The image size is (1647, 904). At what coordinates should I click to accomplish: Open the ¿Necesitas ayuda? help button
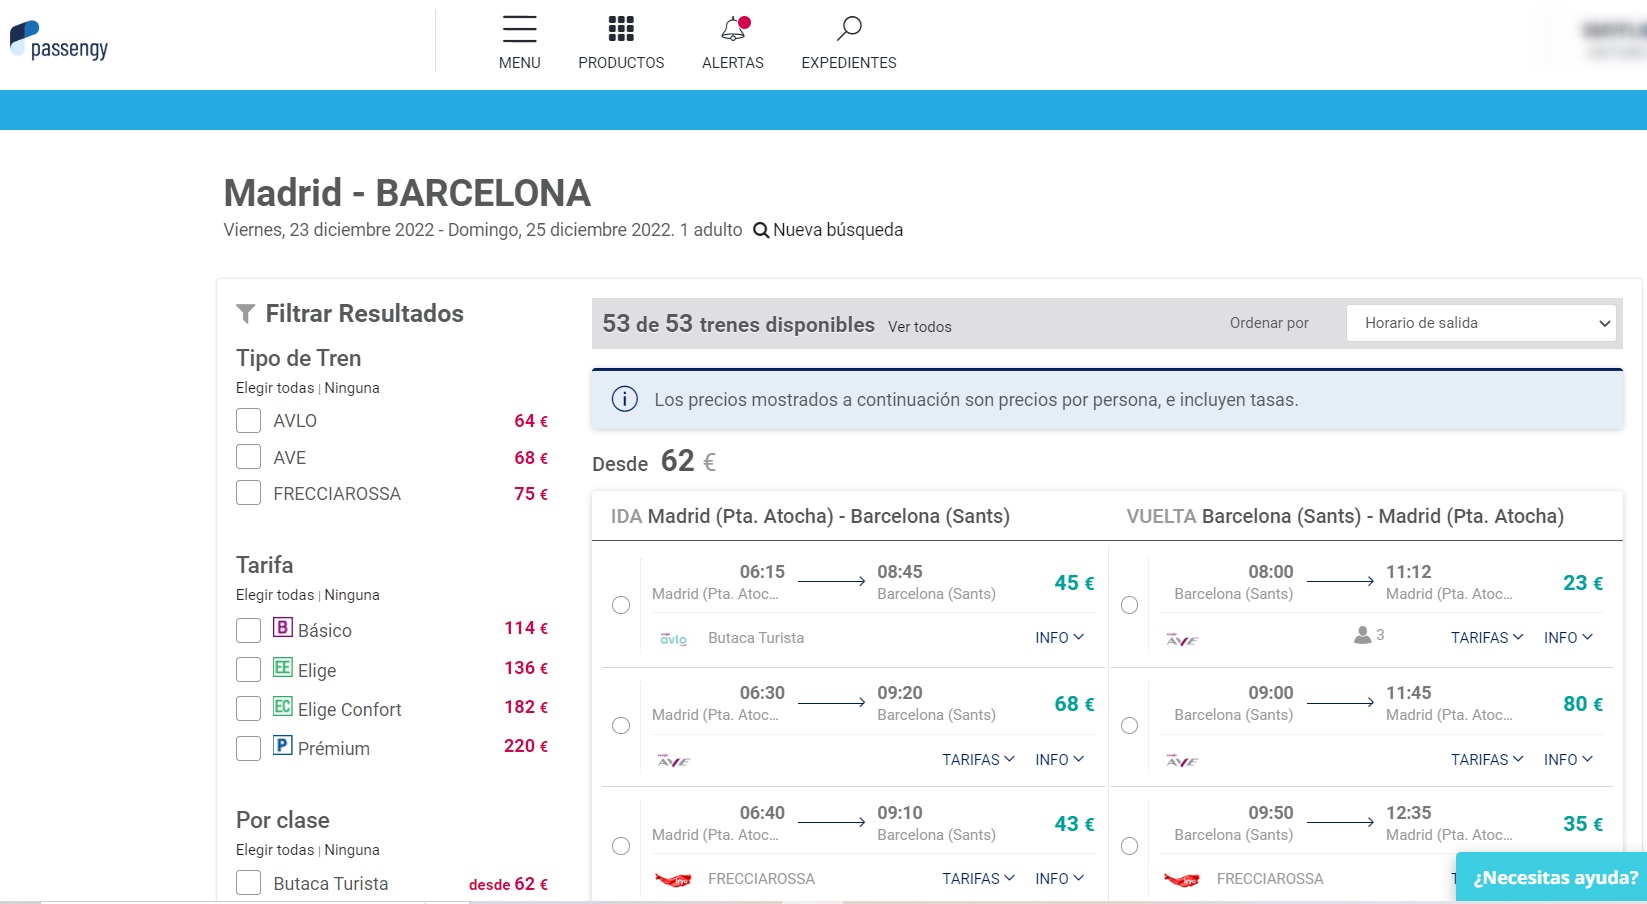(1554, 878)
